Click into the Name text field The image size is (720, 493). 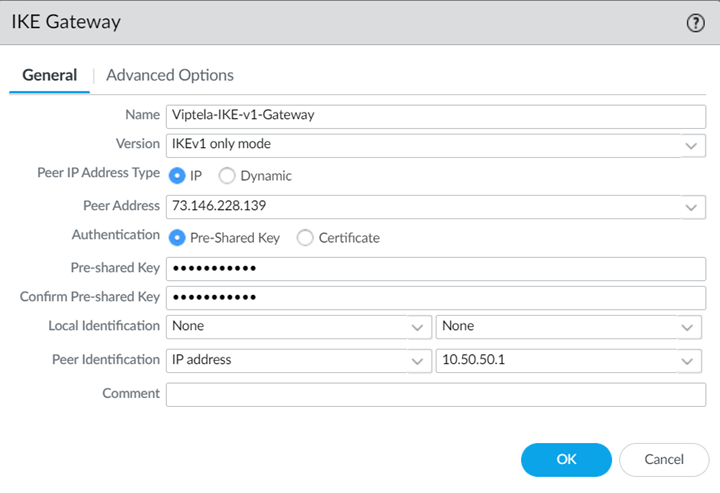[x=435, y=115]
